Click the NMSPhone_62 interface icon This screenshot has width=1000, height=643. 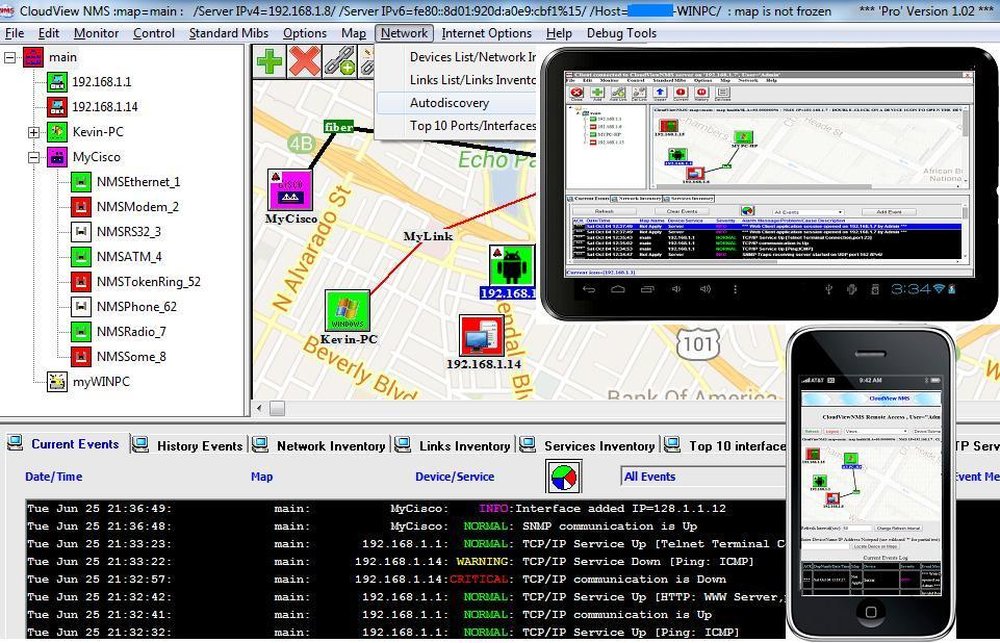(80, 306)
